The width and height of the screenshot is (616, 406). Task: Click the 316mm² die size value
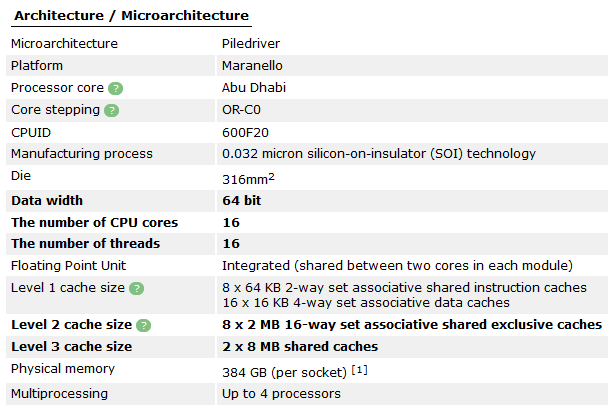click(x=248, y=179)
